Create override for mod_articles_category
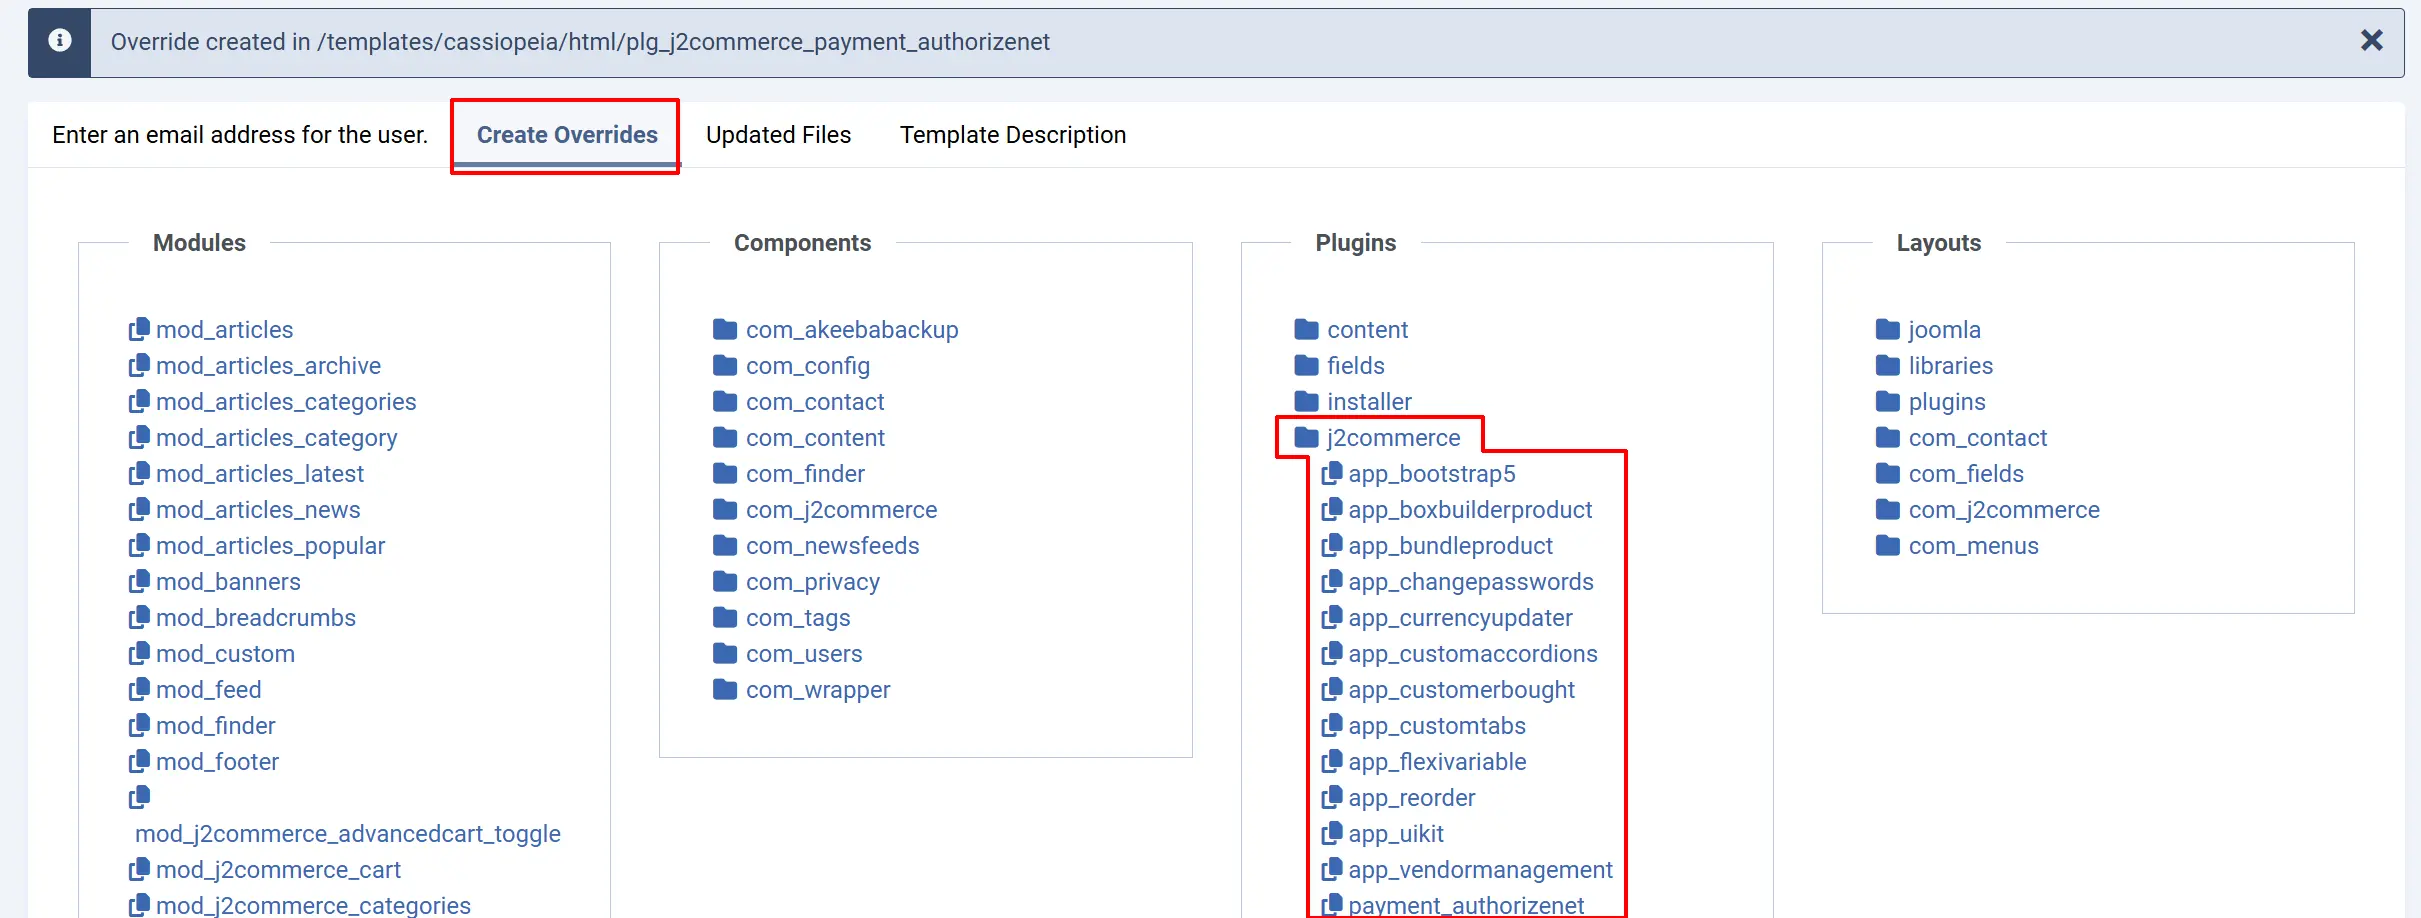This screenshot has height=918, width=2421. (x=263, y=437)
